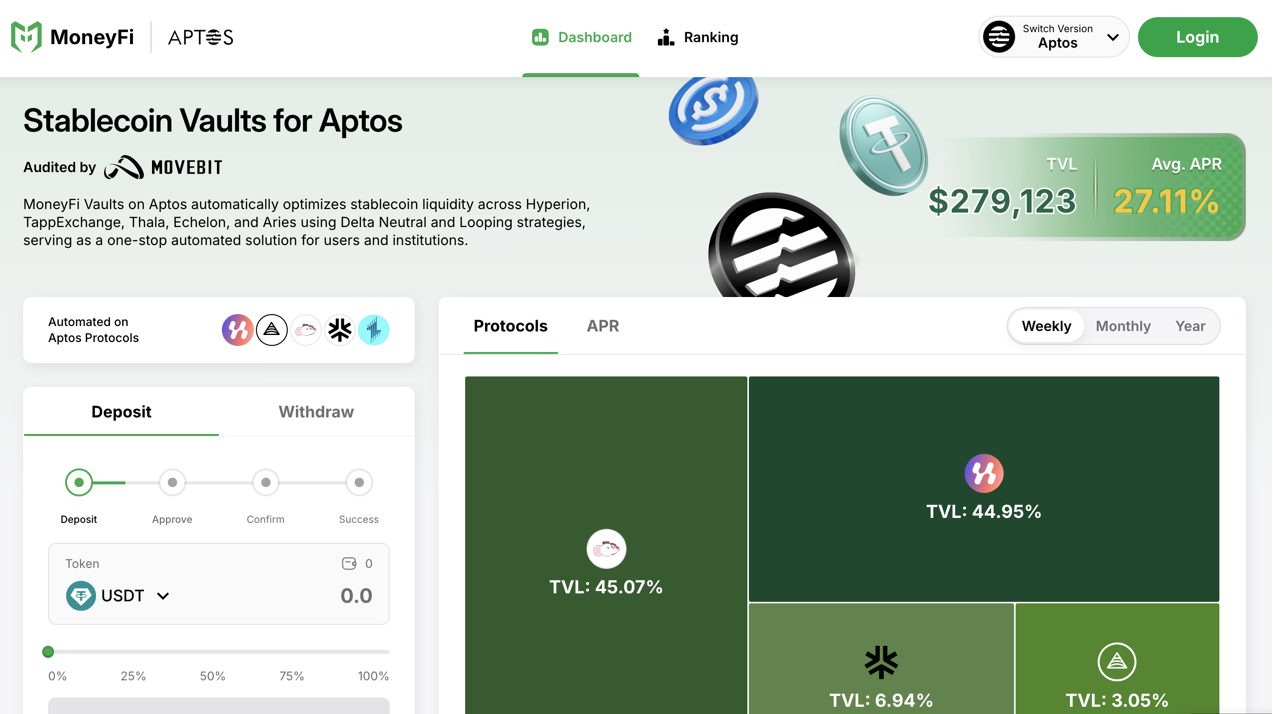Click the Hyperion protocol icon in automated protocols

pos(237,330)
